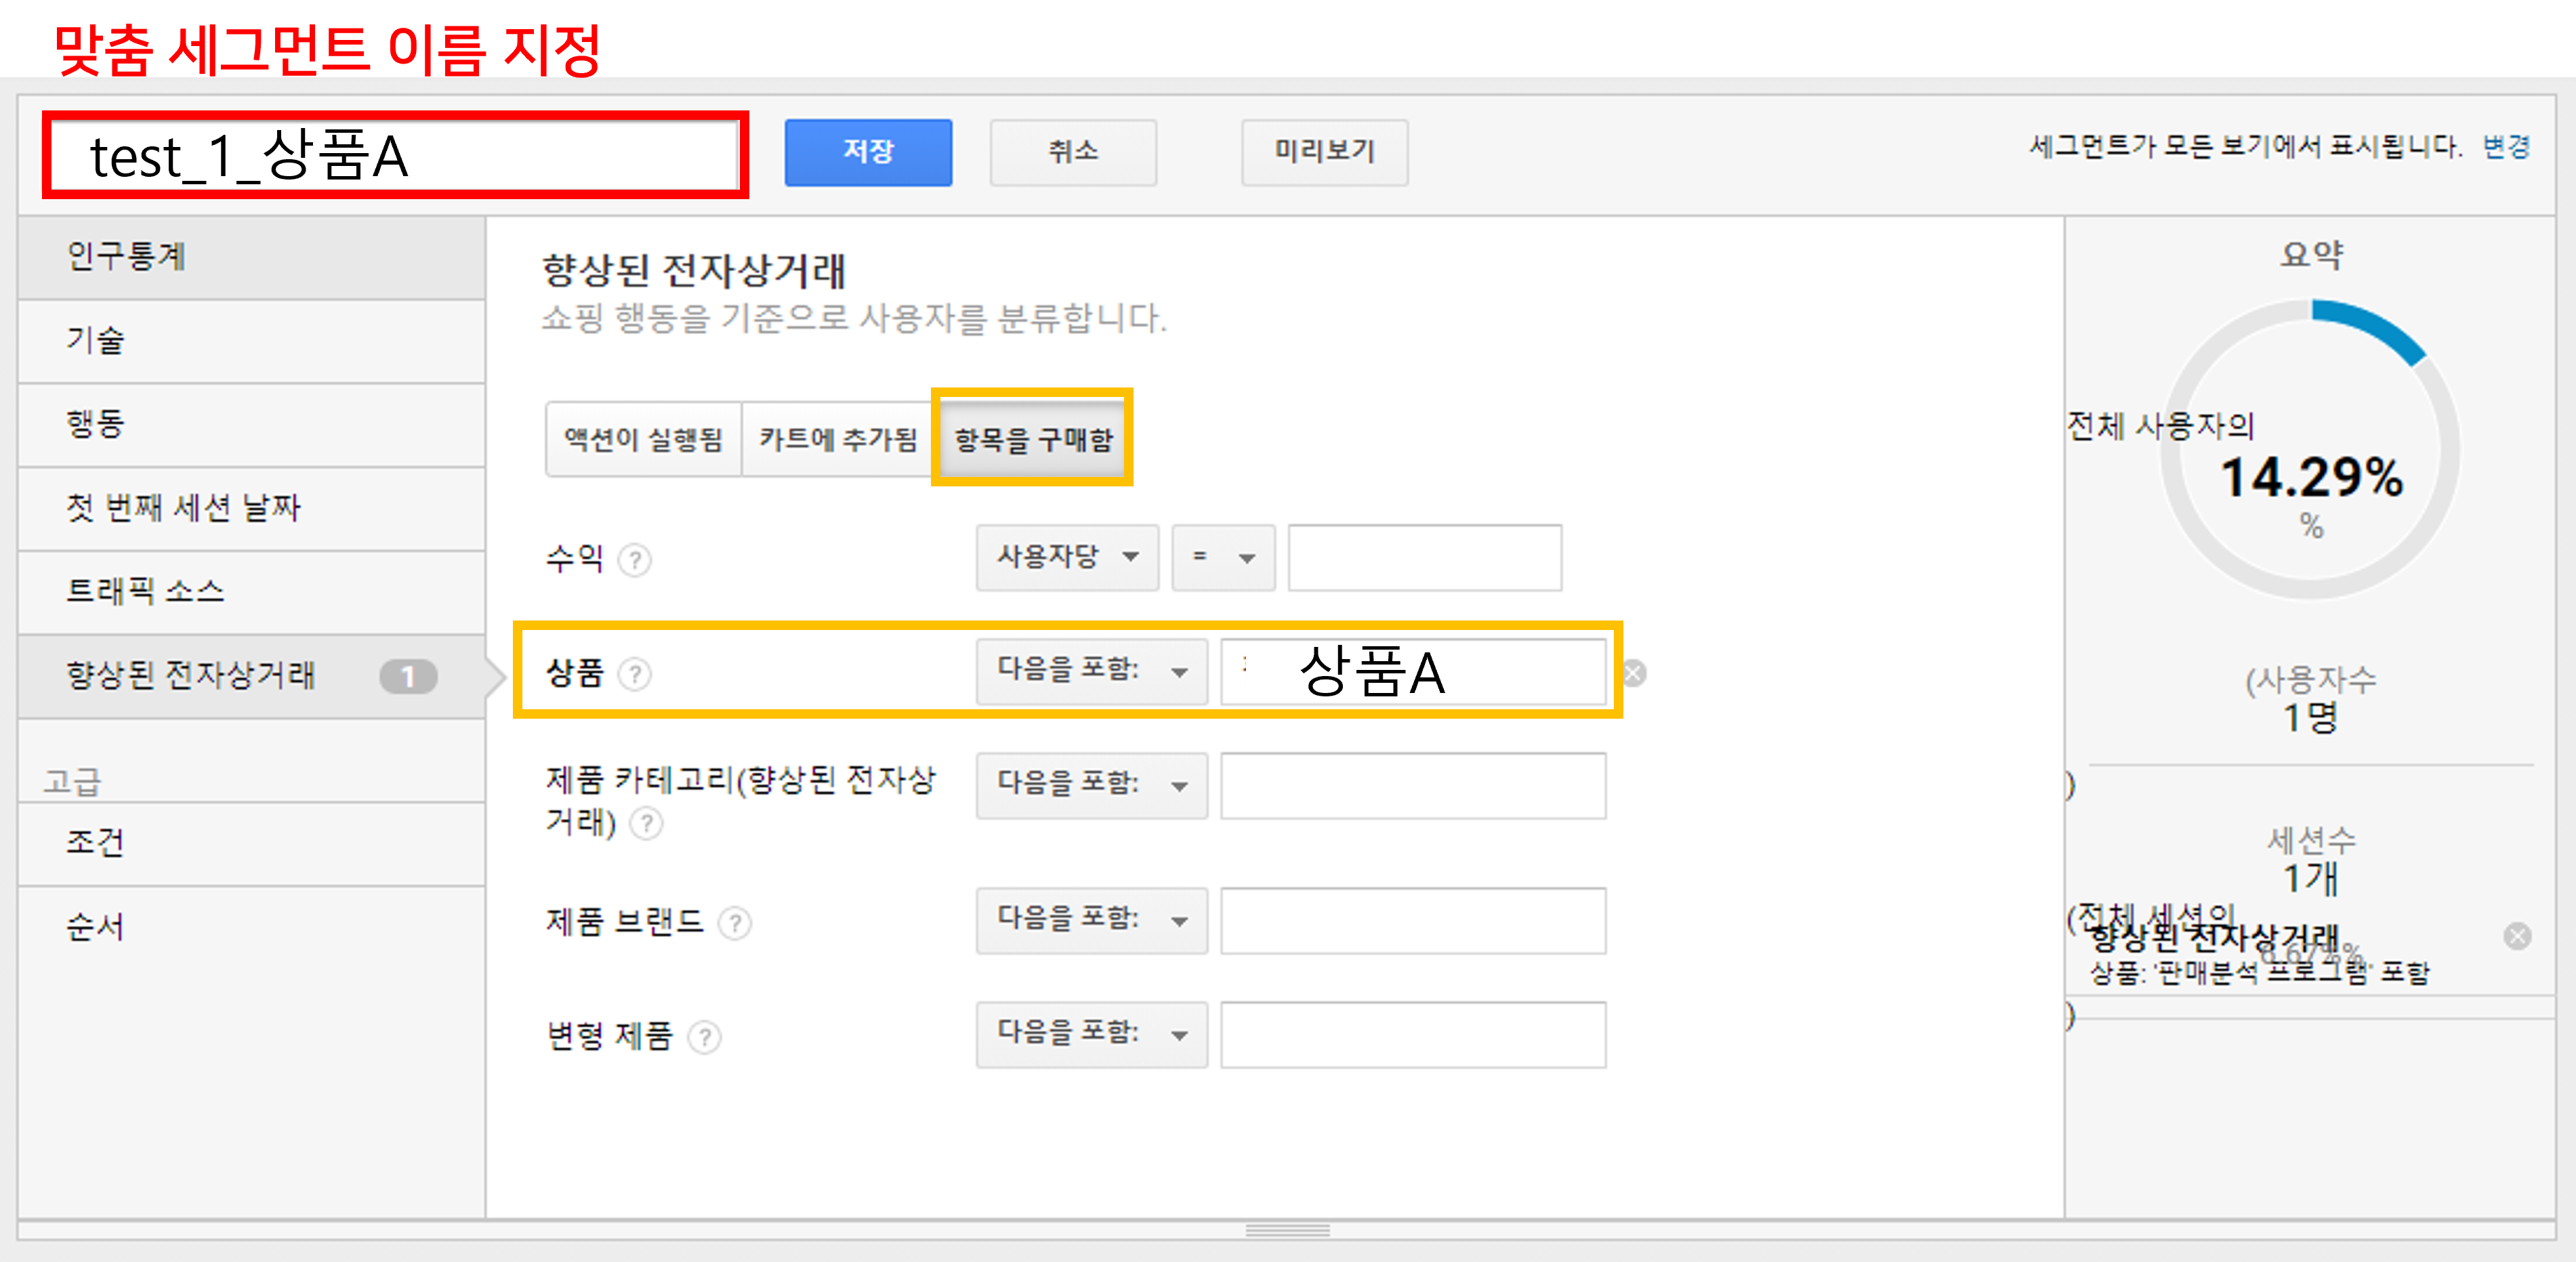Select the 액션이 실행됨 toggle option
The height and width of the screenshot is (1262, 2576).
[x=643, y=439]
